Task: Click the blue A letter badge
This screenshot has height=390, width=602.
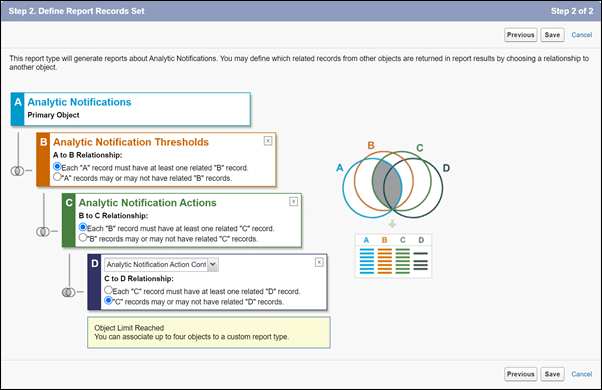Action: [x=18, y=109]
